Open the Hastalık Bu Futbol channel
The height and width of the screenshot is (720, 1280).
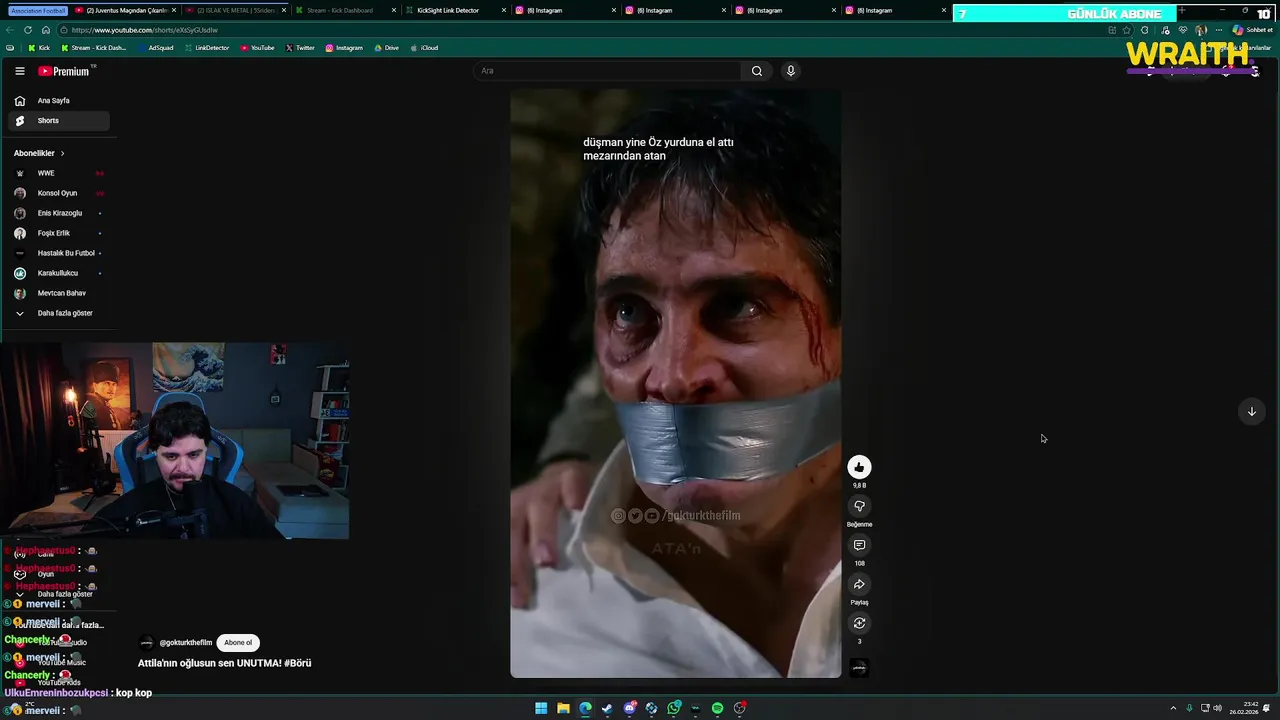pos(59,253)
